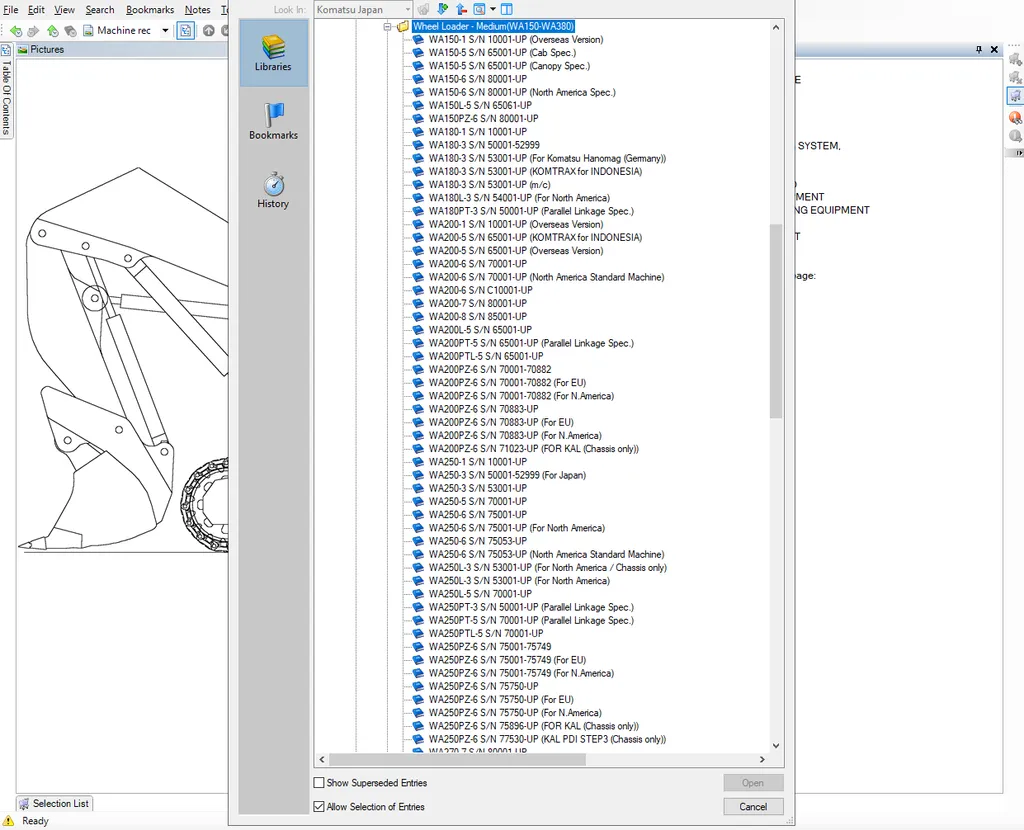The image size is (1024, 830).
Task: Open the Search menu
Action: pos(100,10)
